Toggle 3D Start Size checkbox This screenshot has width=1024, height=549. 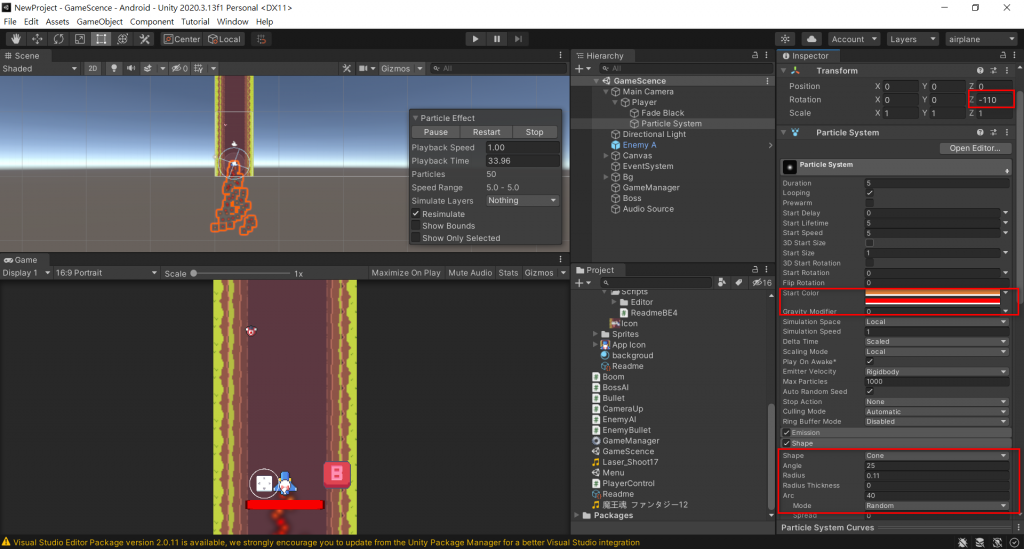click(869, 243)
